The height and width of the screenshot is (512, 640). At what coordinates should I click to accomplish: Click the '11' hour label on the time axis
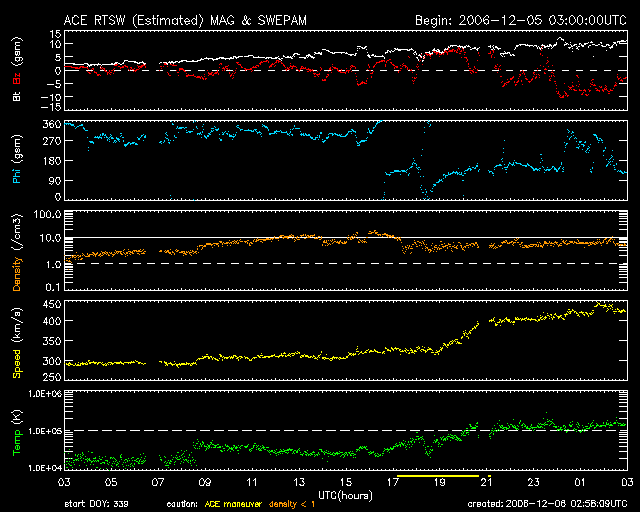[252, 483]
